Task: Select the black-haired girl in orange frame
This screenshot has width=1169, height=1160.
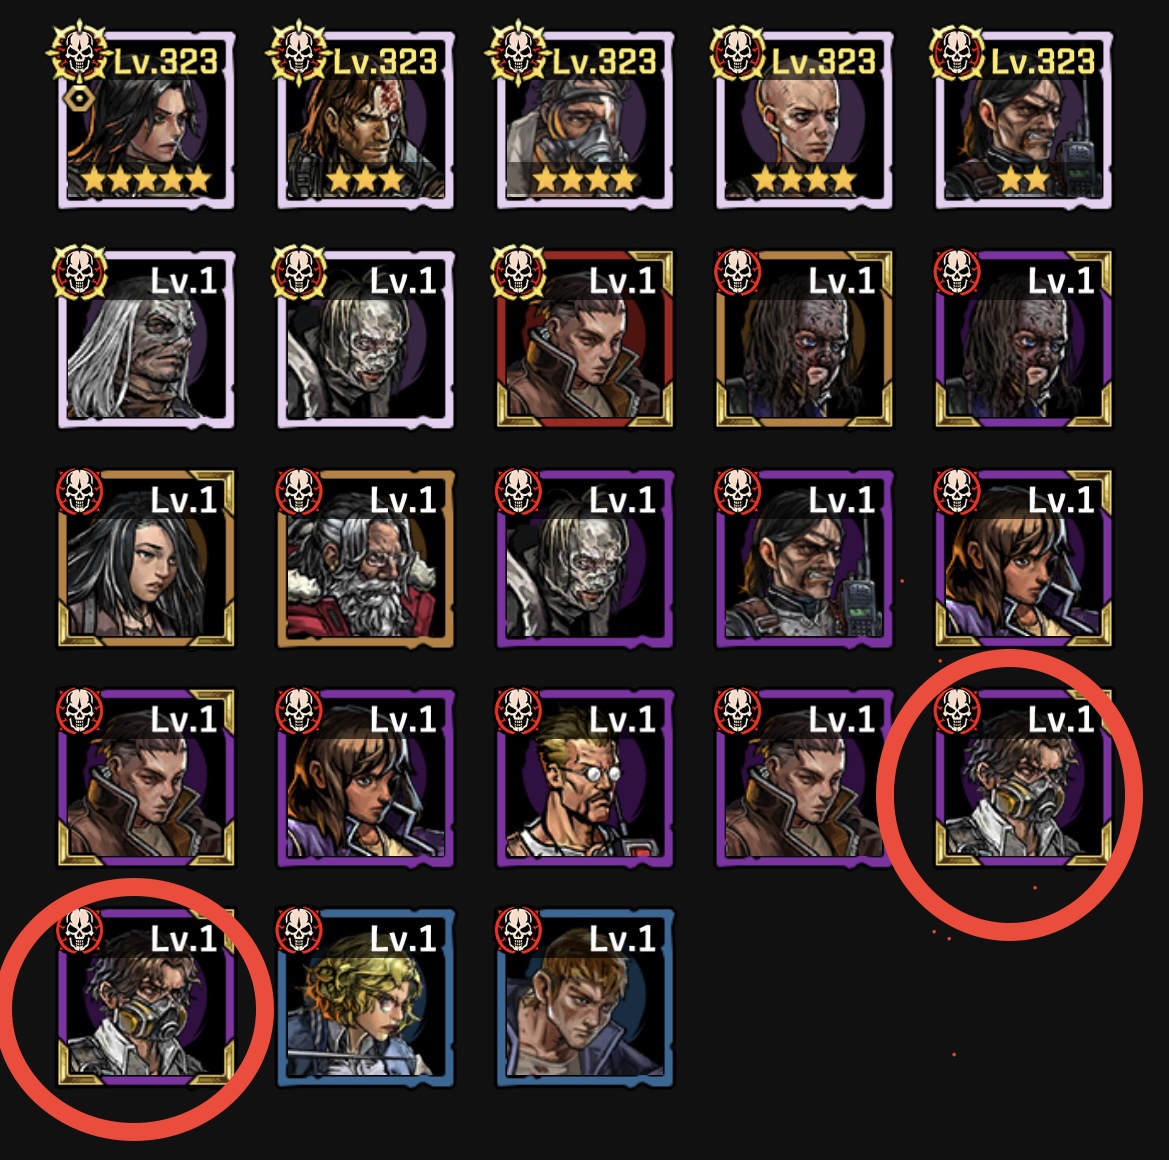Action: [146, 558]
